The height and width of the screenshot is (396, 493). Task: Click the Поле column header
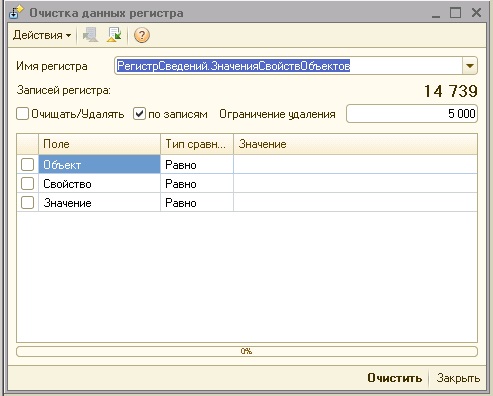click(99, 144)
